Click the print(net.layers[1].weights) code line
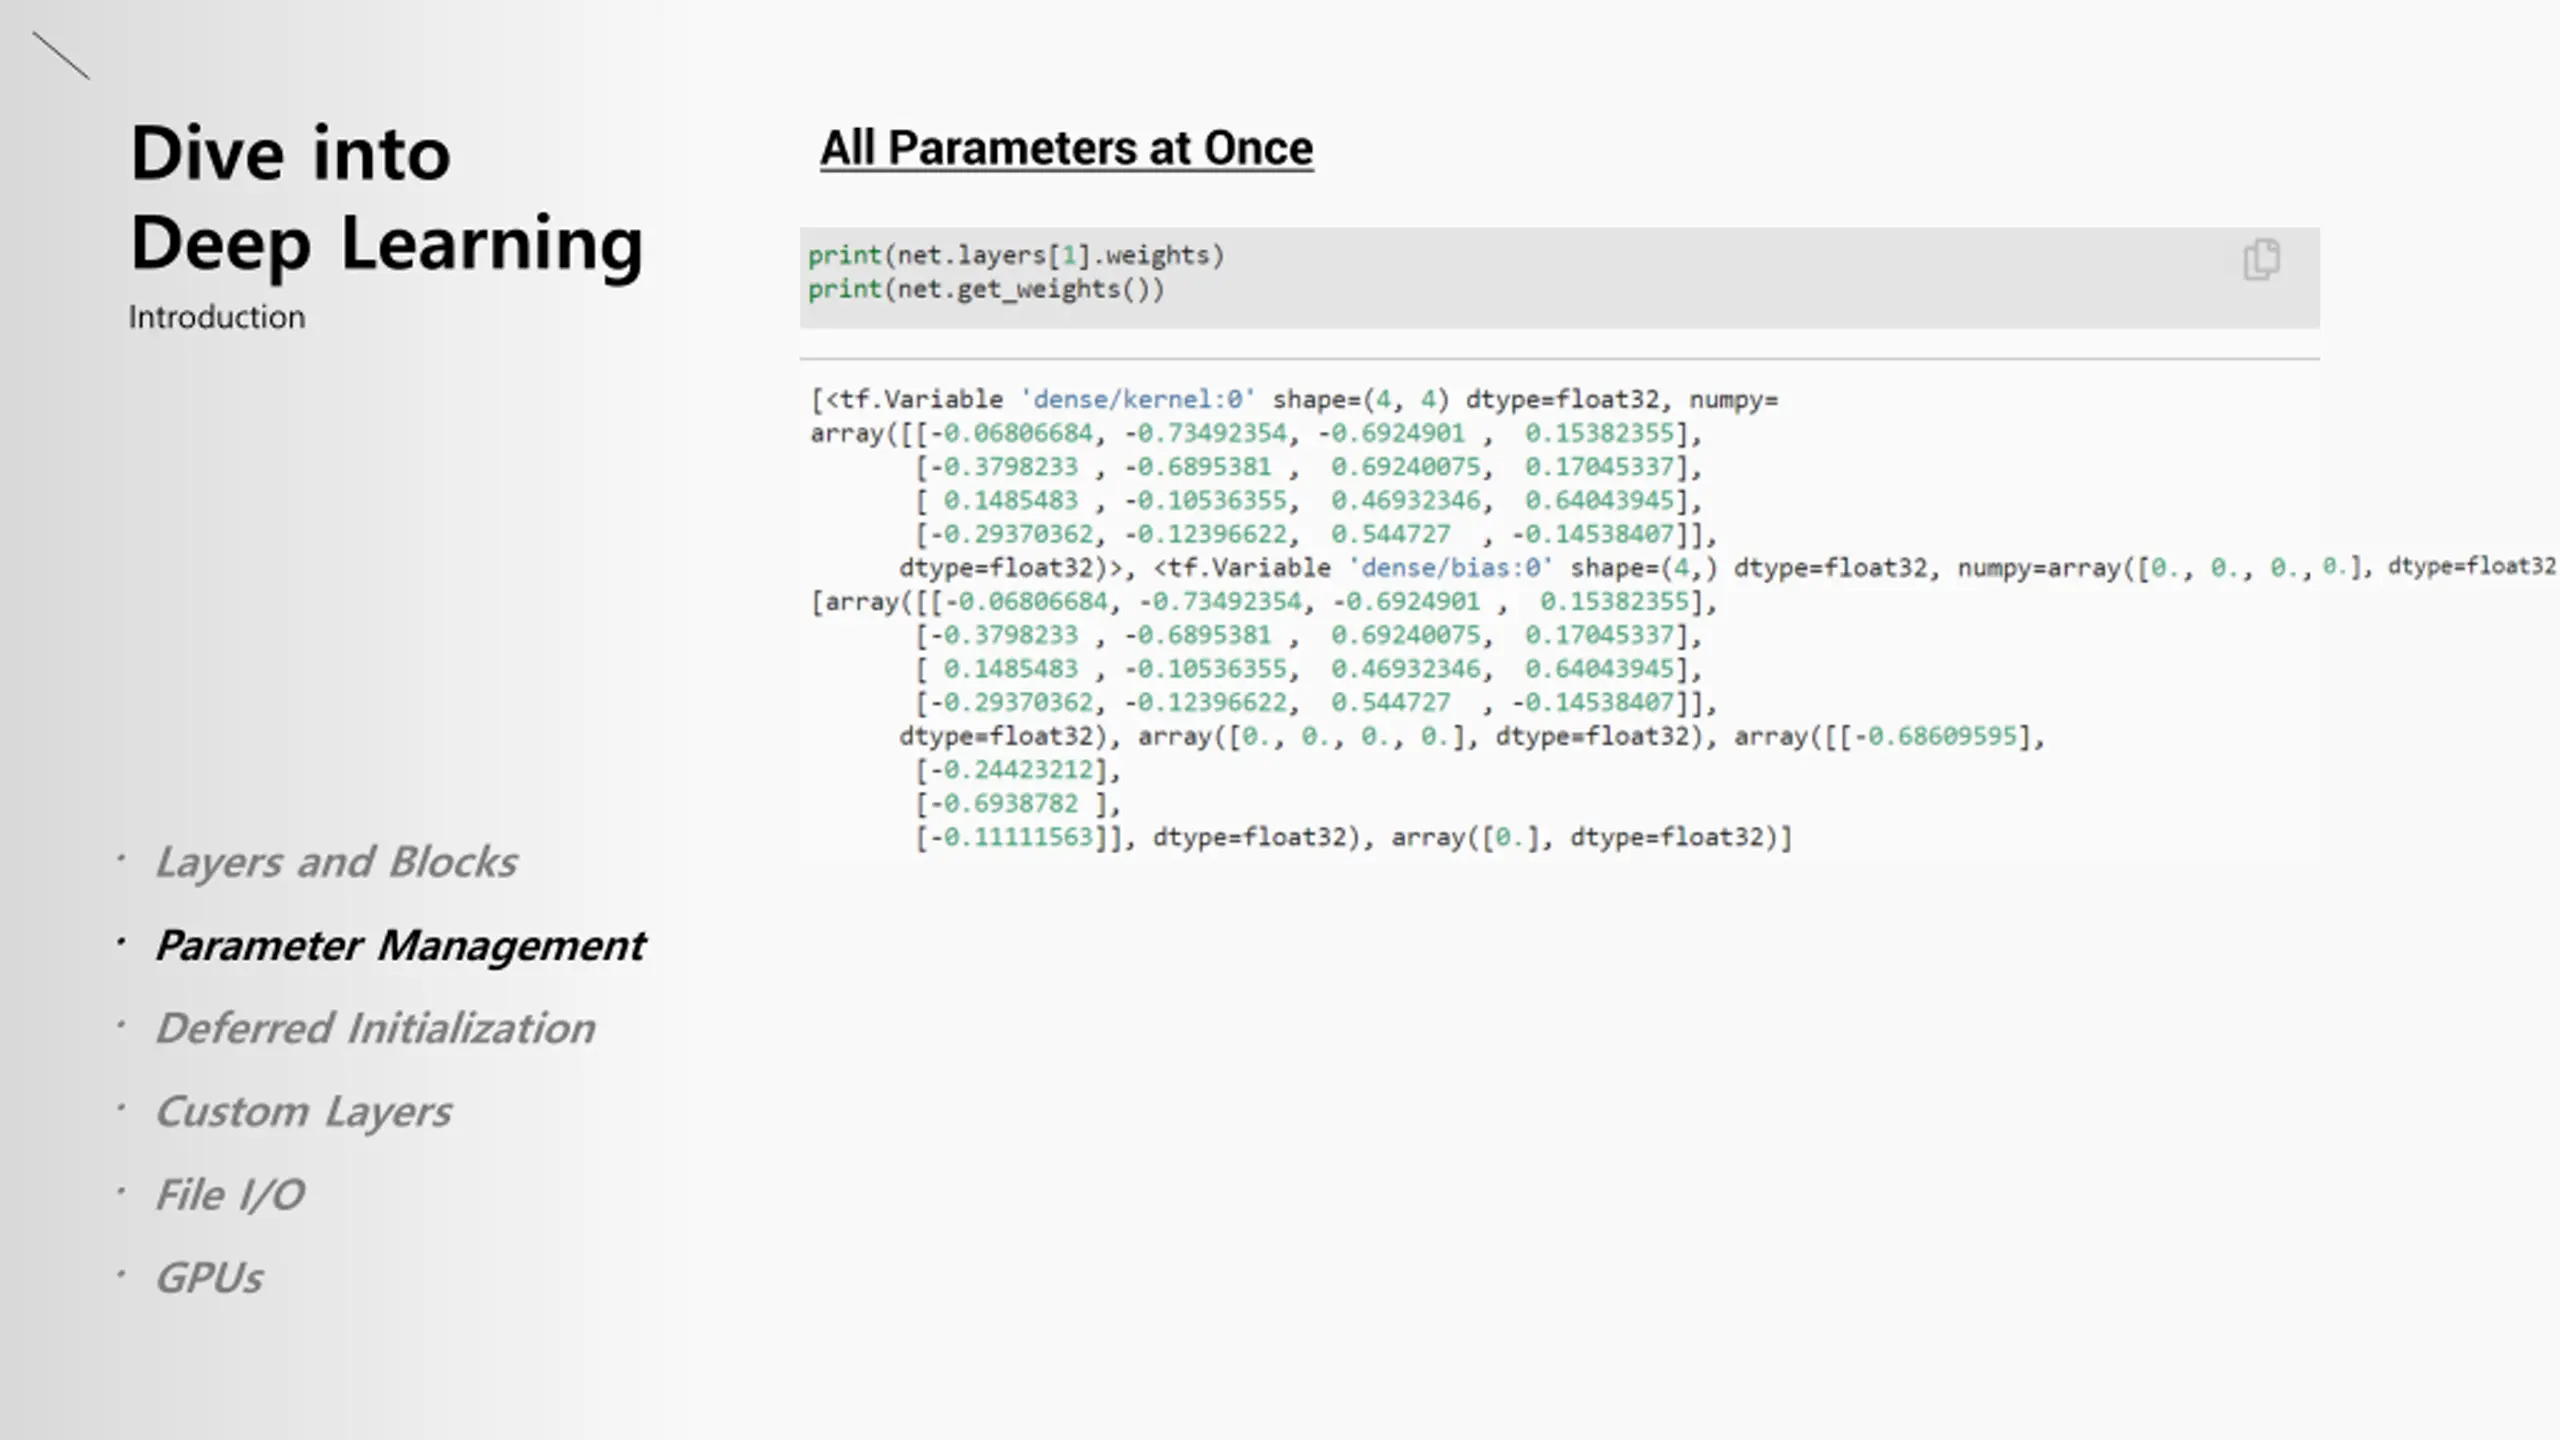 1016,256
